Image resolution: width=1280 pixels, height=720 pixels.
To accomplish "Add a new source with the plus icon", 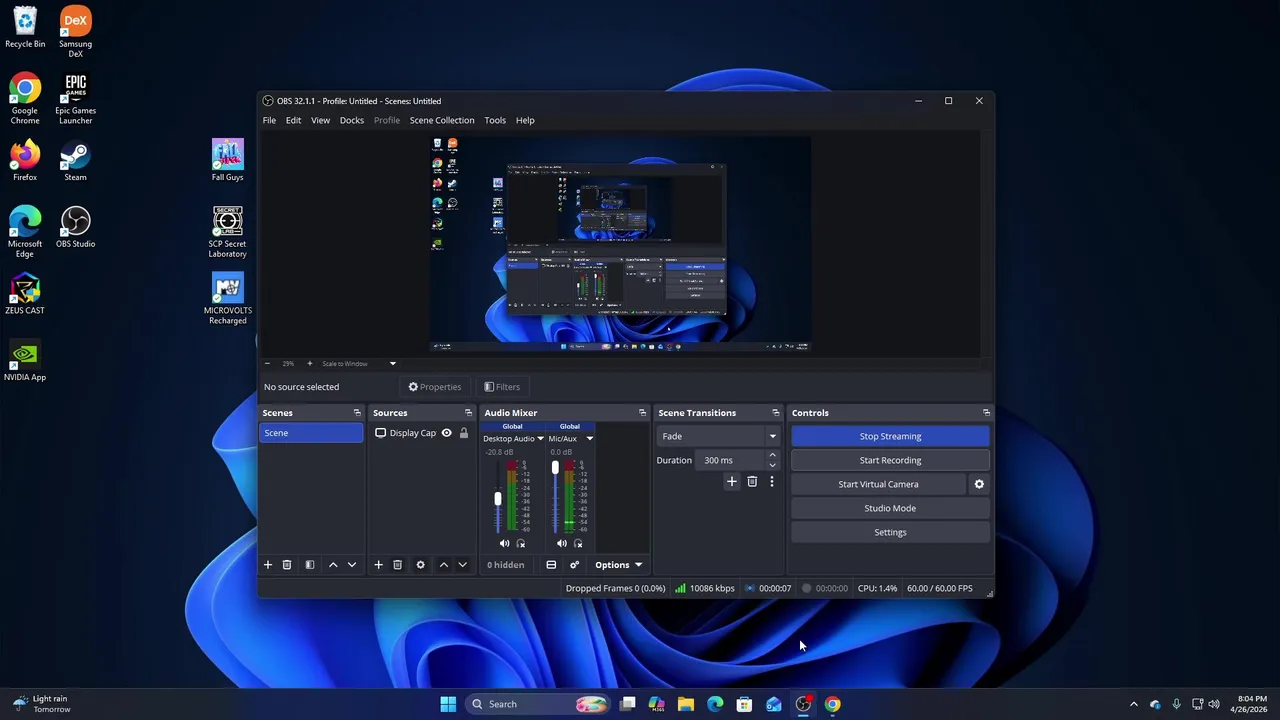I will pyautogui.click(x=378, y=565).
